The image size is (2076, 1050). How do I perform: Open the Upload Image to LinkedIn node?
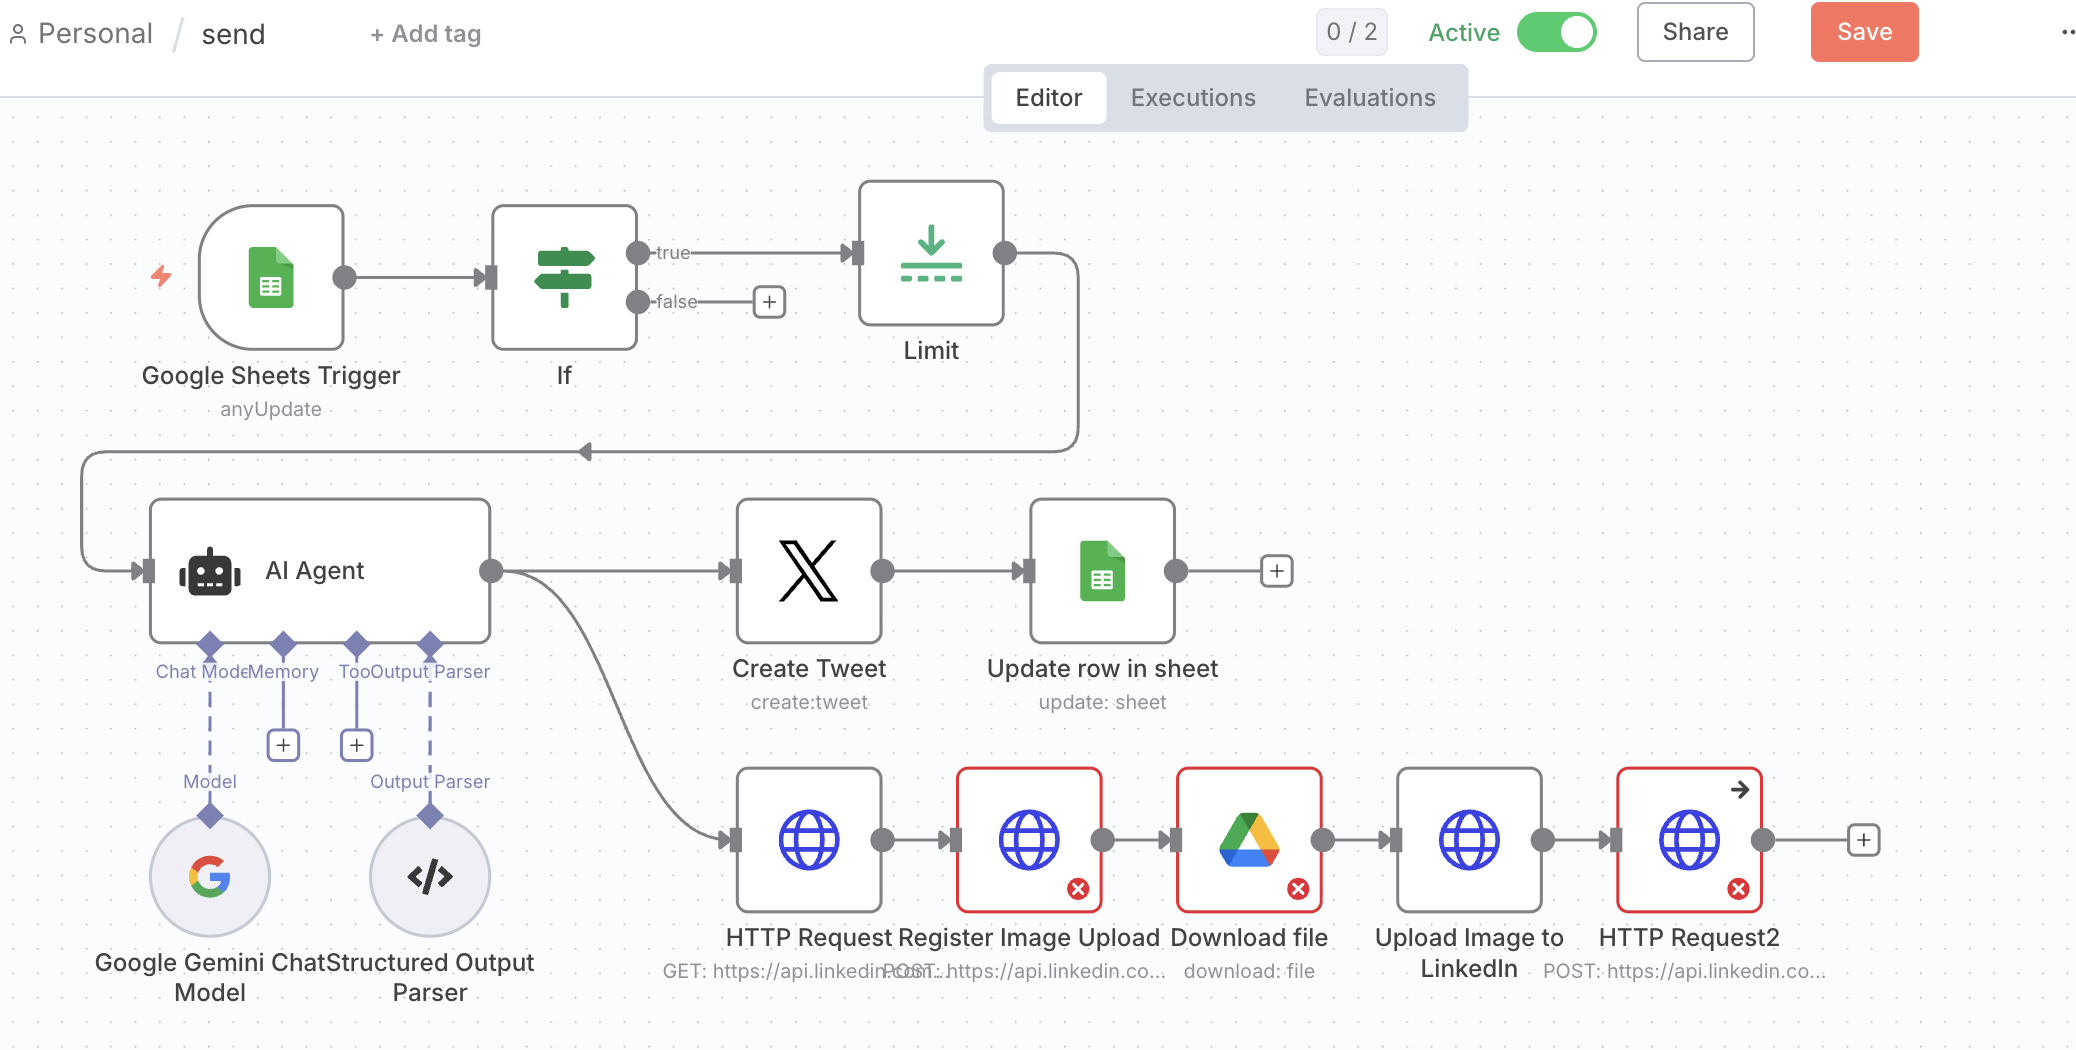point(1469,840)
